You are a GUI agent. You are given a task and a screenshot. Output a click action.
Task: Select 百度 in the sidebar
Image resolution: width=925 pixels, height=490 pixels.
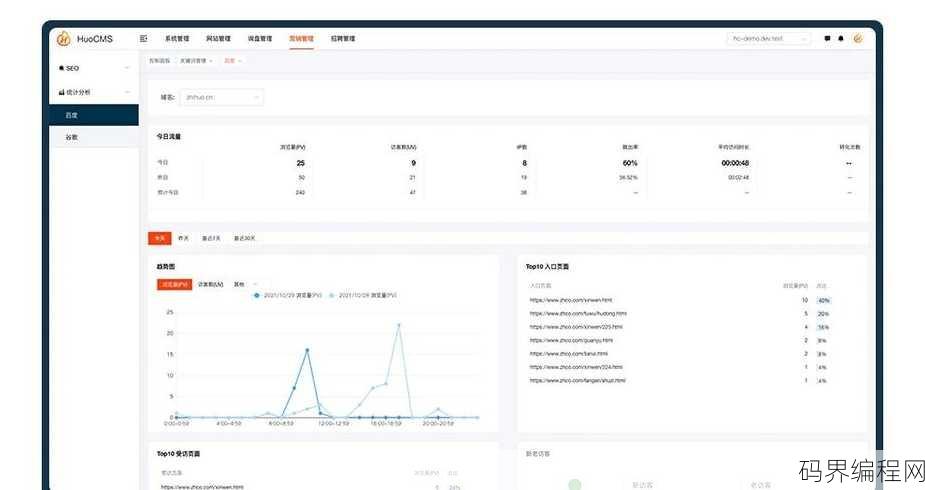tap(94, 115)
